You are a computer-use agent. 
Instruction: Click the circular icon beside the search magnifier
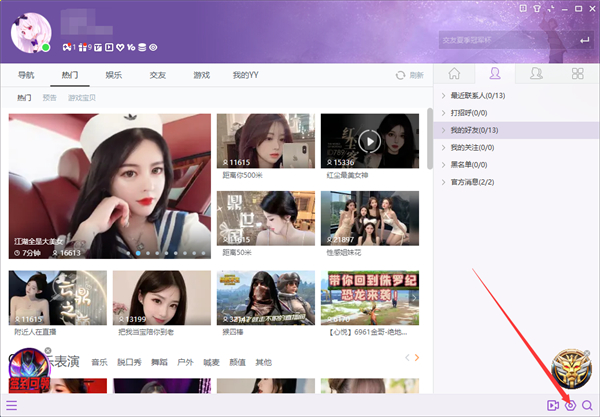(x=570, y=405)
